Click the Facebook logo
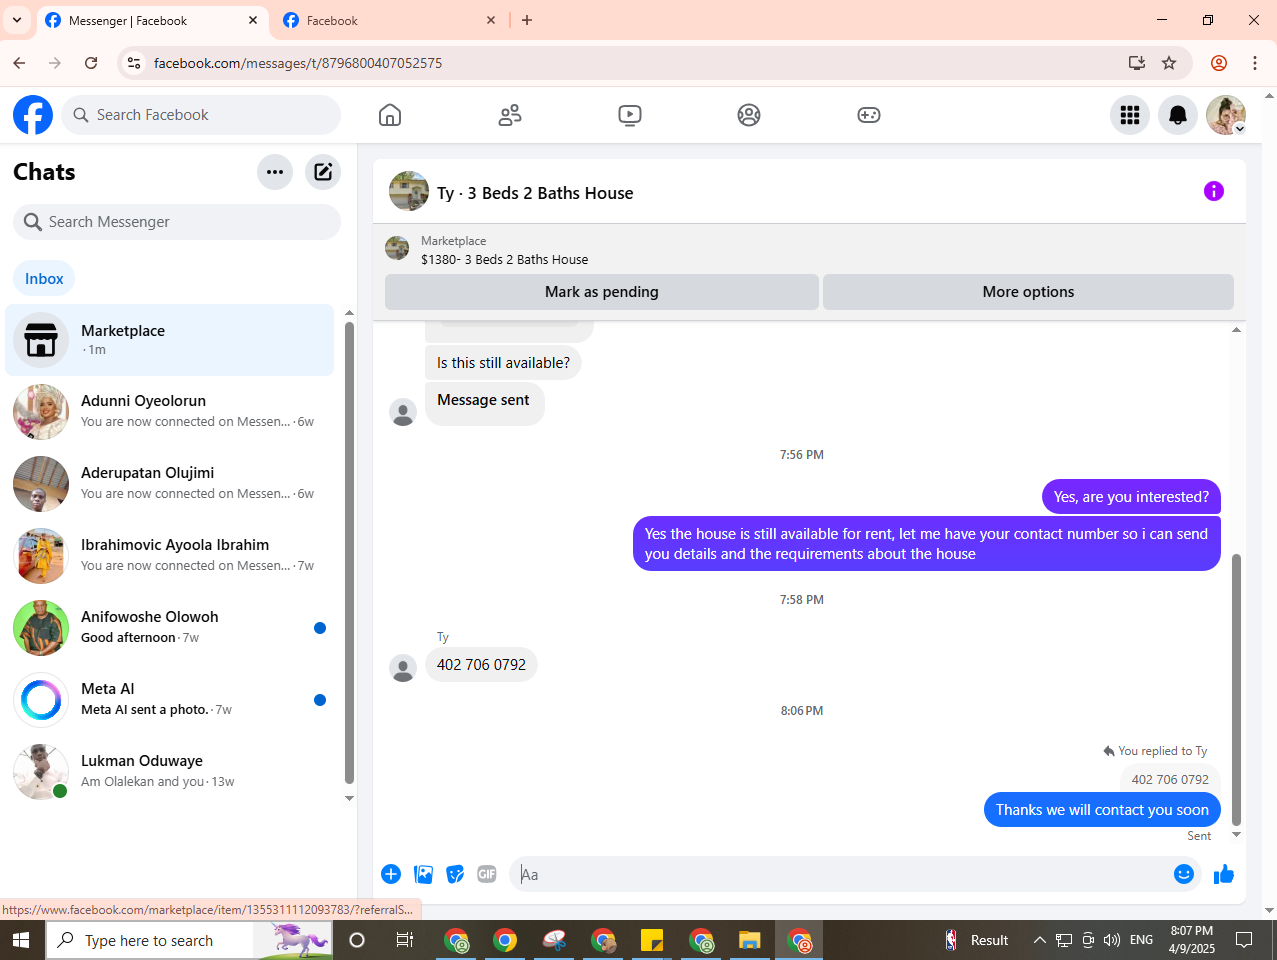 pyautogui.click(x=33, y=115)
